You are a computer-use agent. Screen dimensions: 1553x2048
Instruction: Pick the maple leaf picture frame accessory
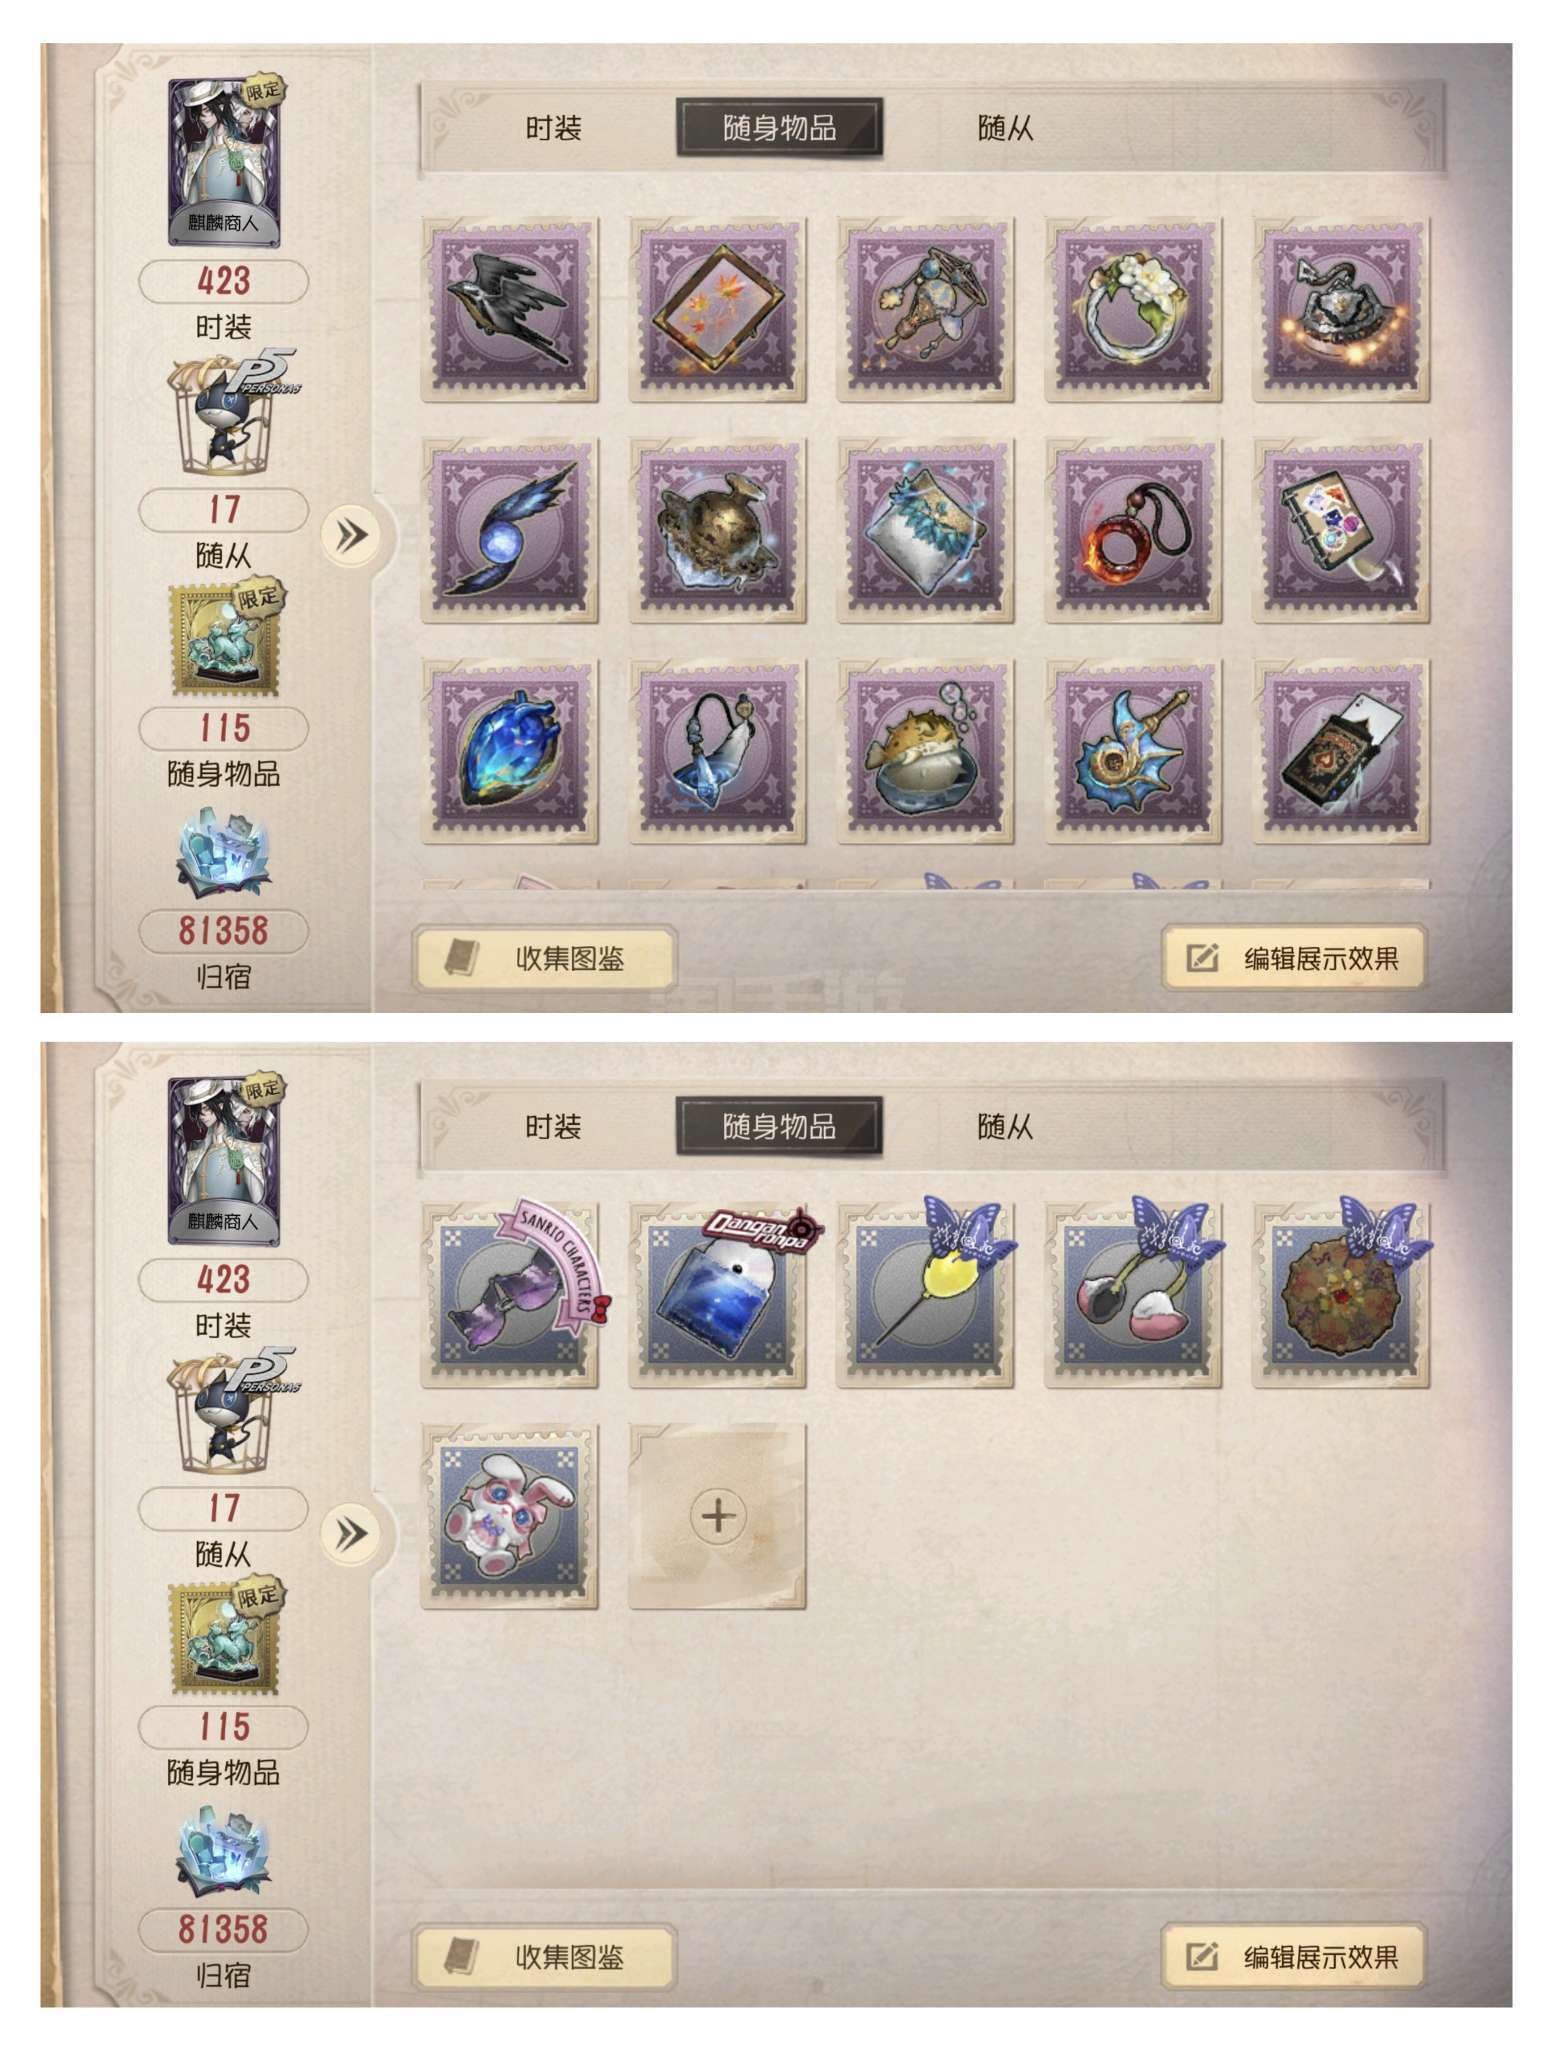(x=717, y=310)
